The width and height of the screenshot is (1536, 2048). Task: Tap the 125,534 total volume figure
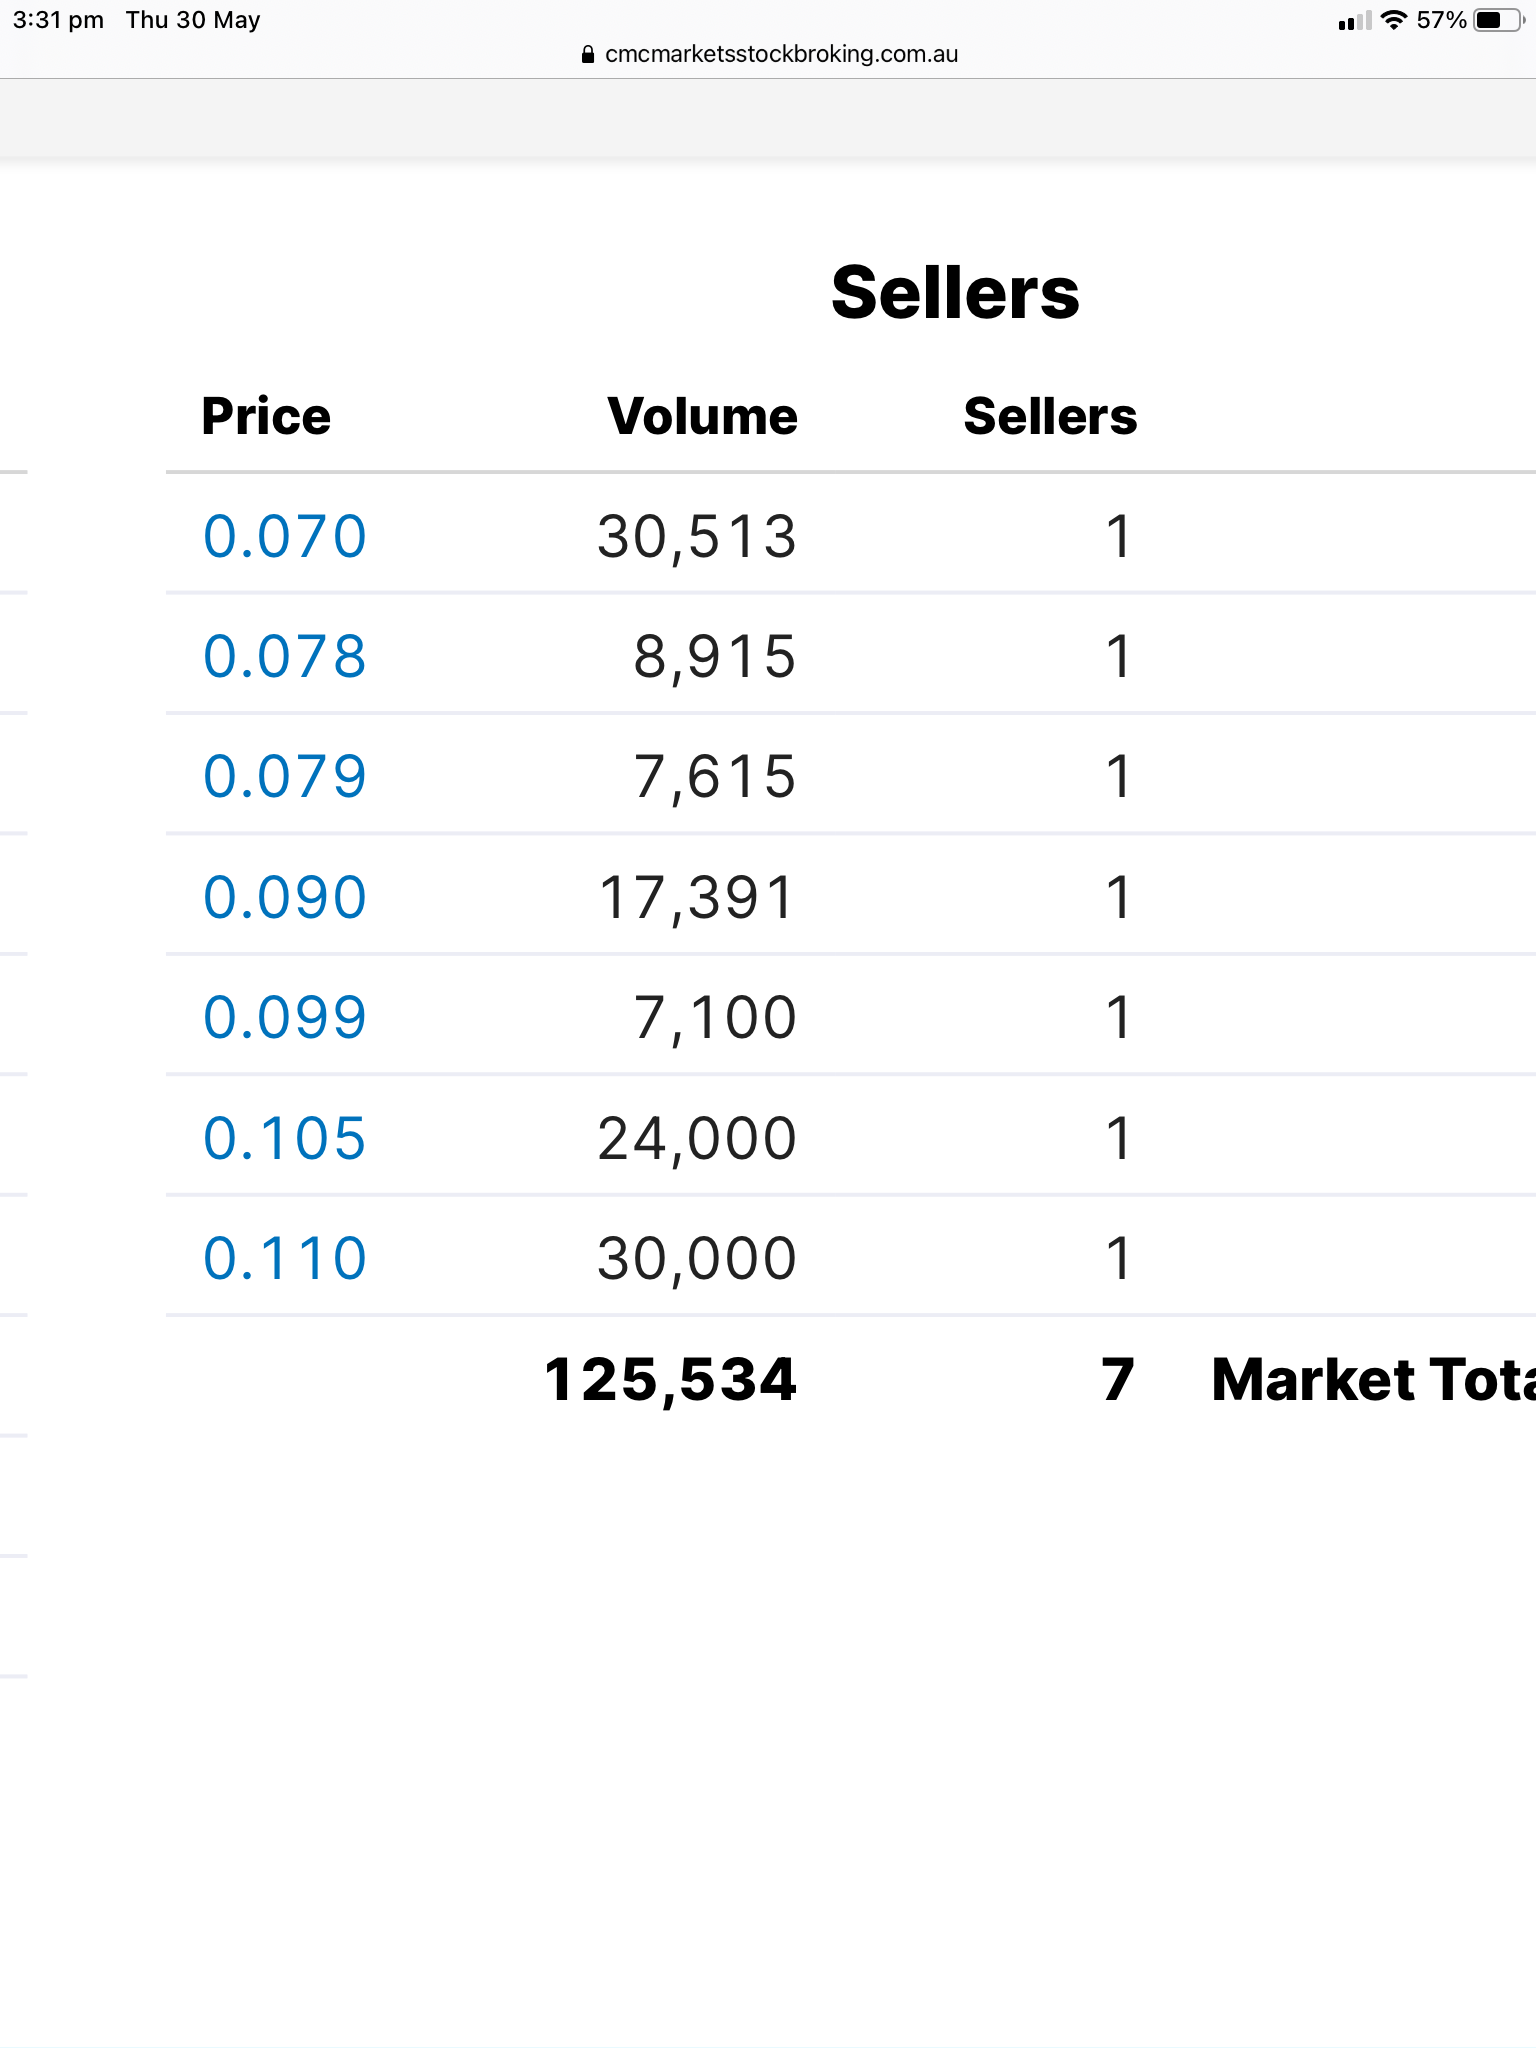pos(670,1380)
